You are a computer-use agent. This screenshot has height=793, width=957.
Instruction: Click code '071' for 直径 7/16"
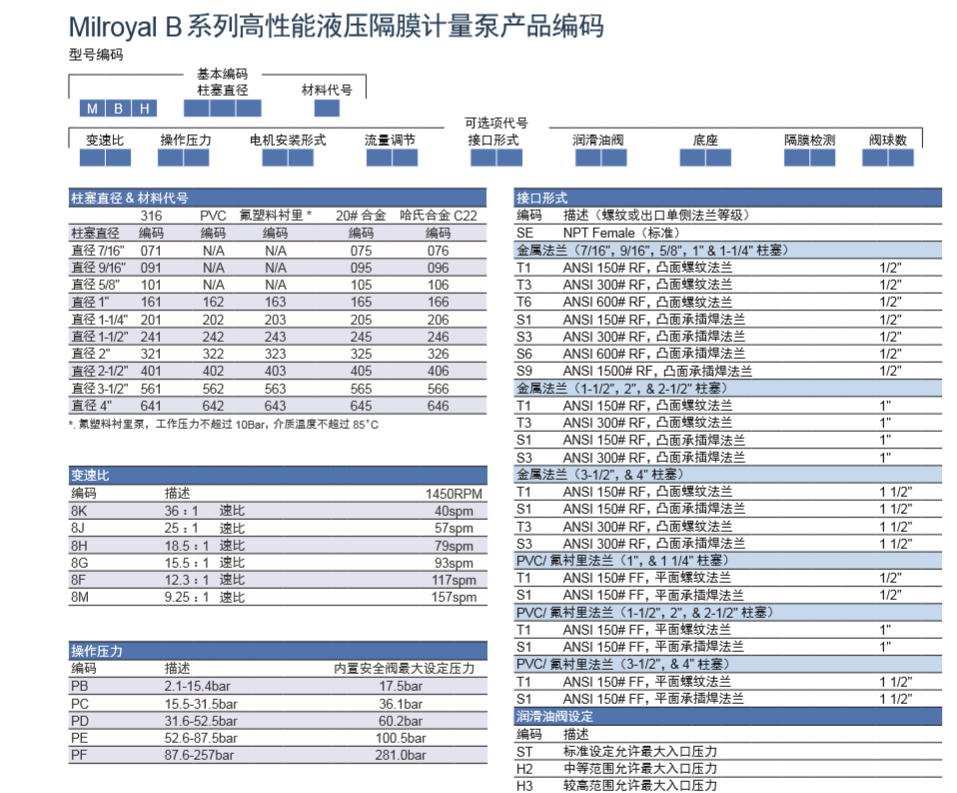coord(151,251)
